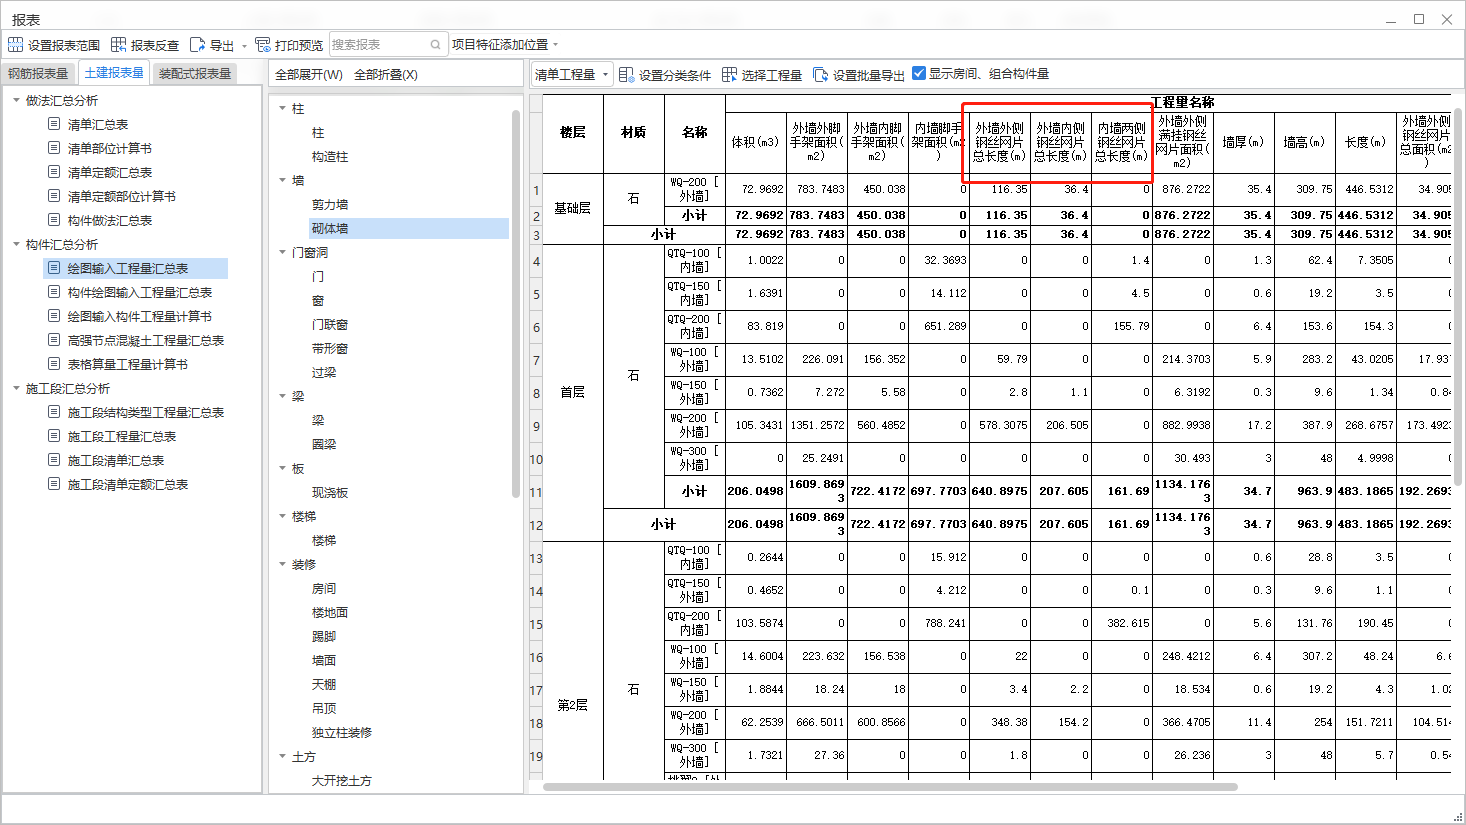The image size is (1466, 825).
Task: Click report icon beside 施工段工程量汇总表
Action: [54, 436]
